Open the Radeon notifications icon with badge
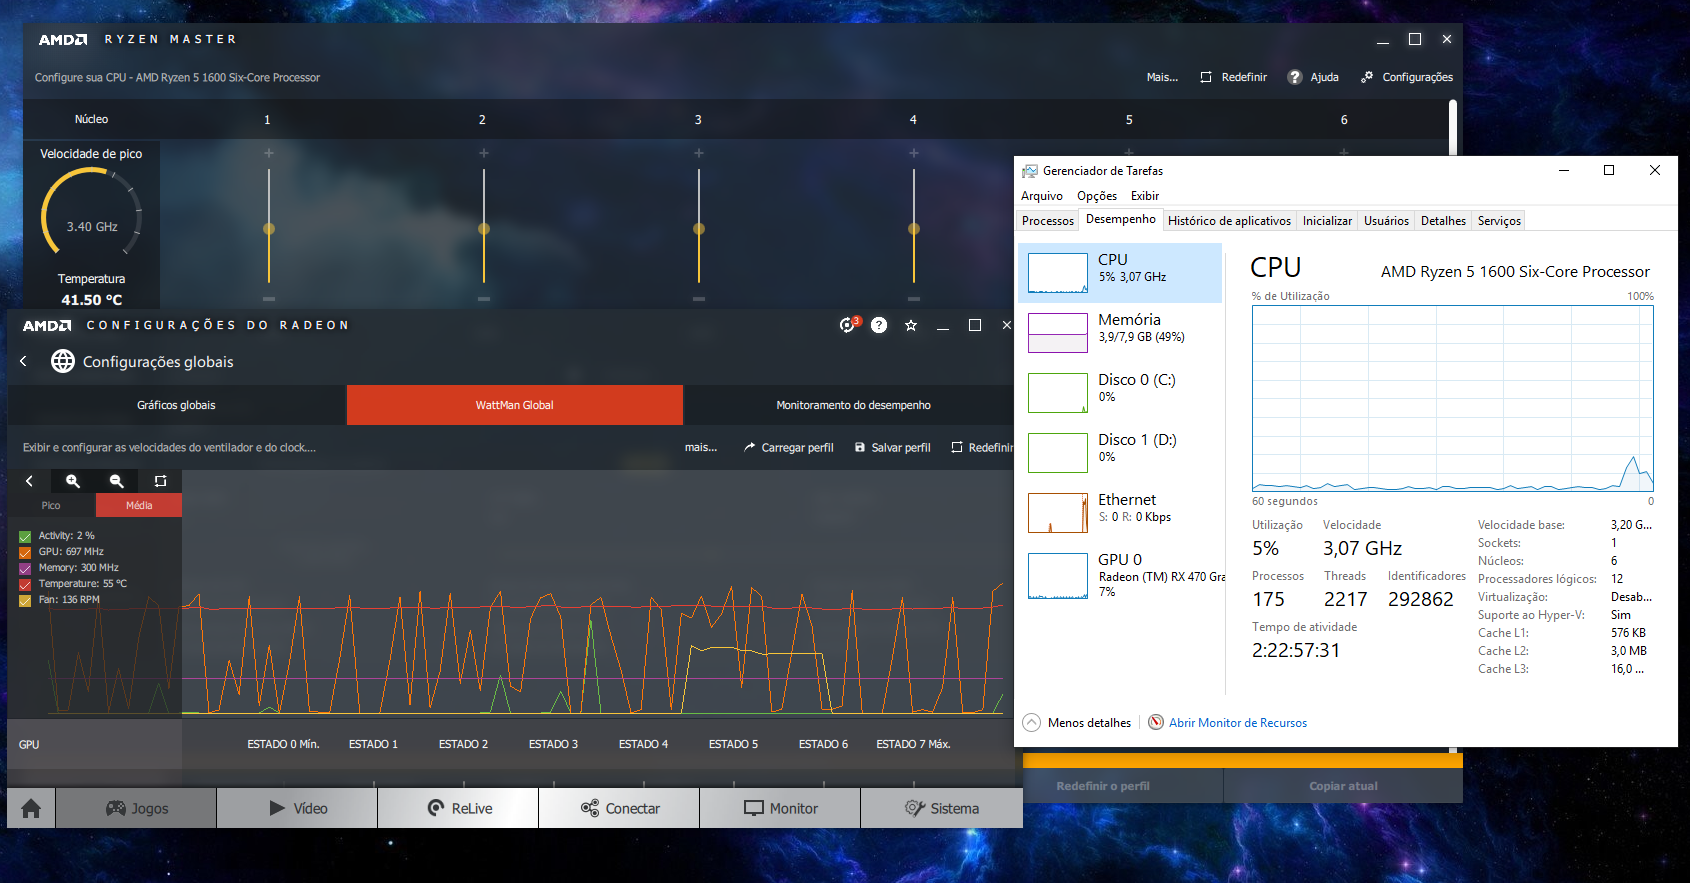1690x883 pixels. click(x=848, y=324)
